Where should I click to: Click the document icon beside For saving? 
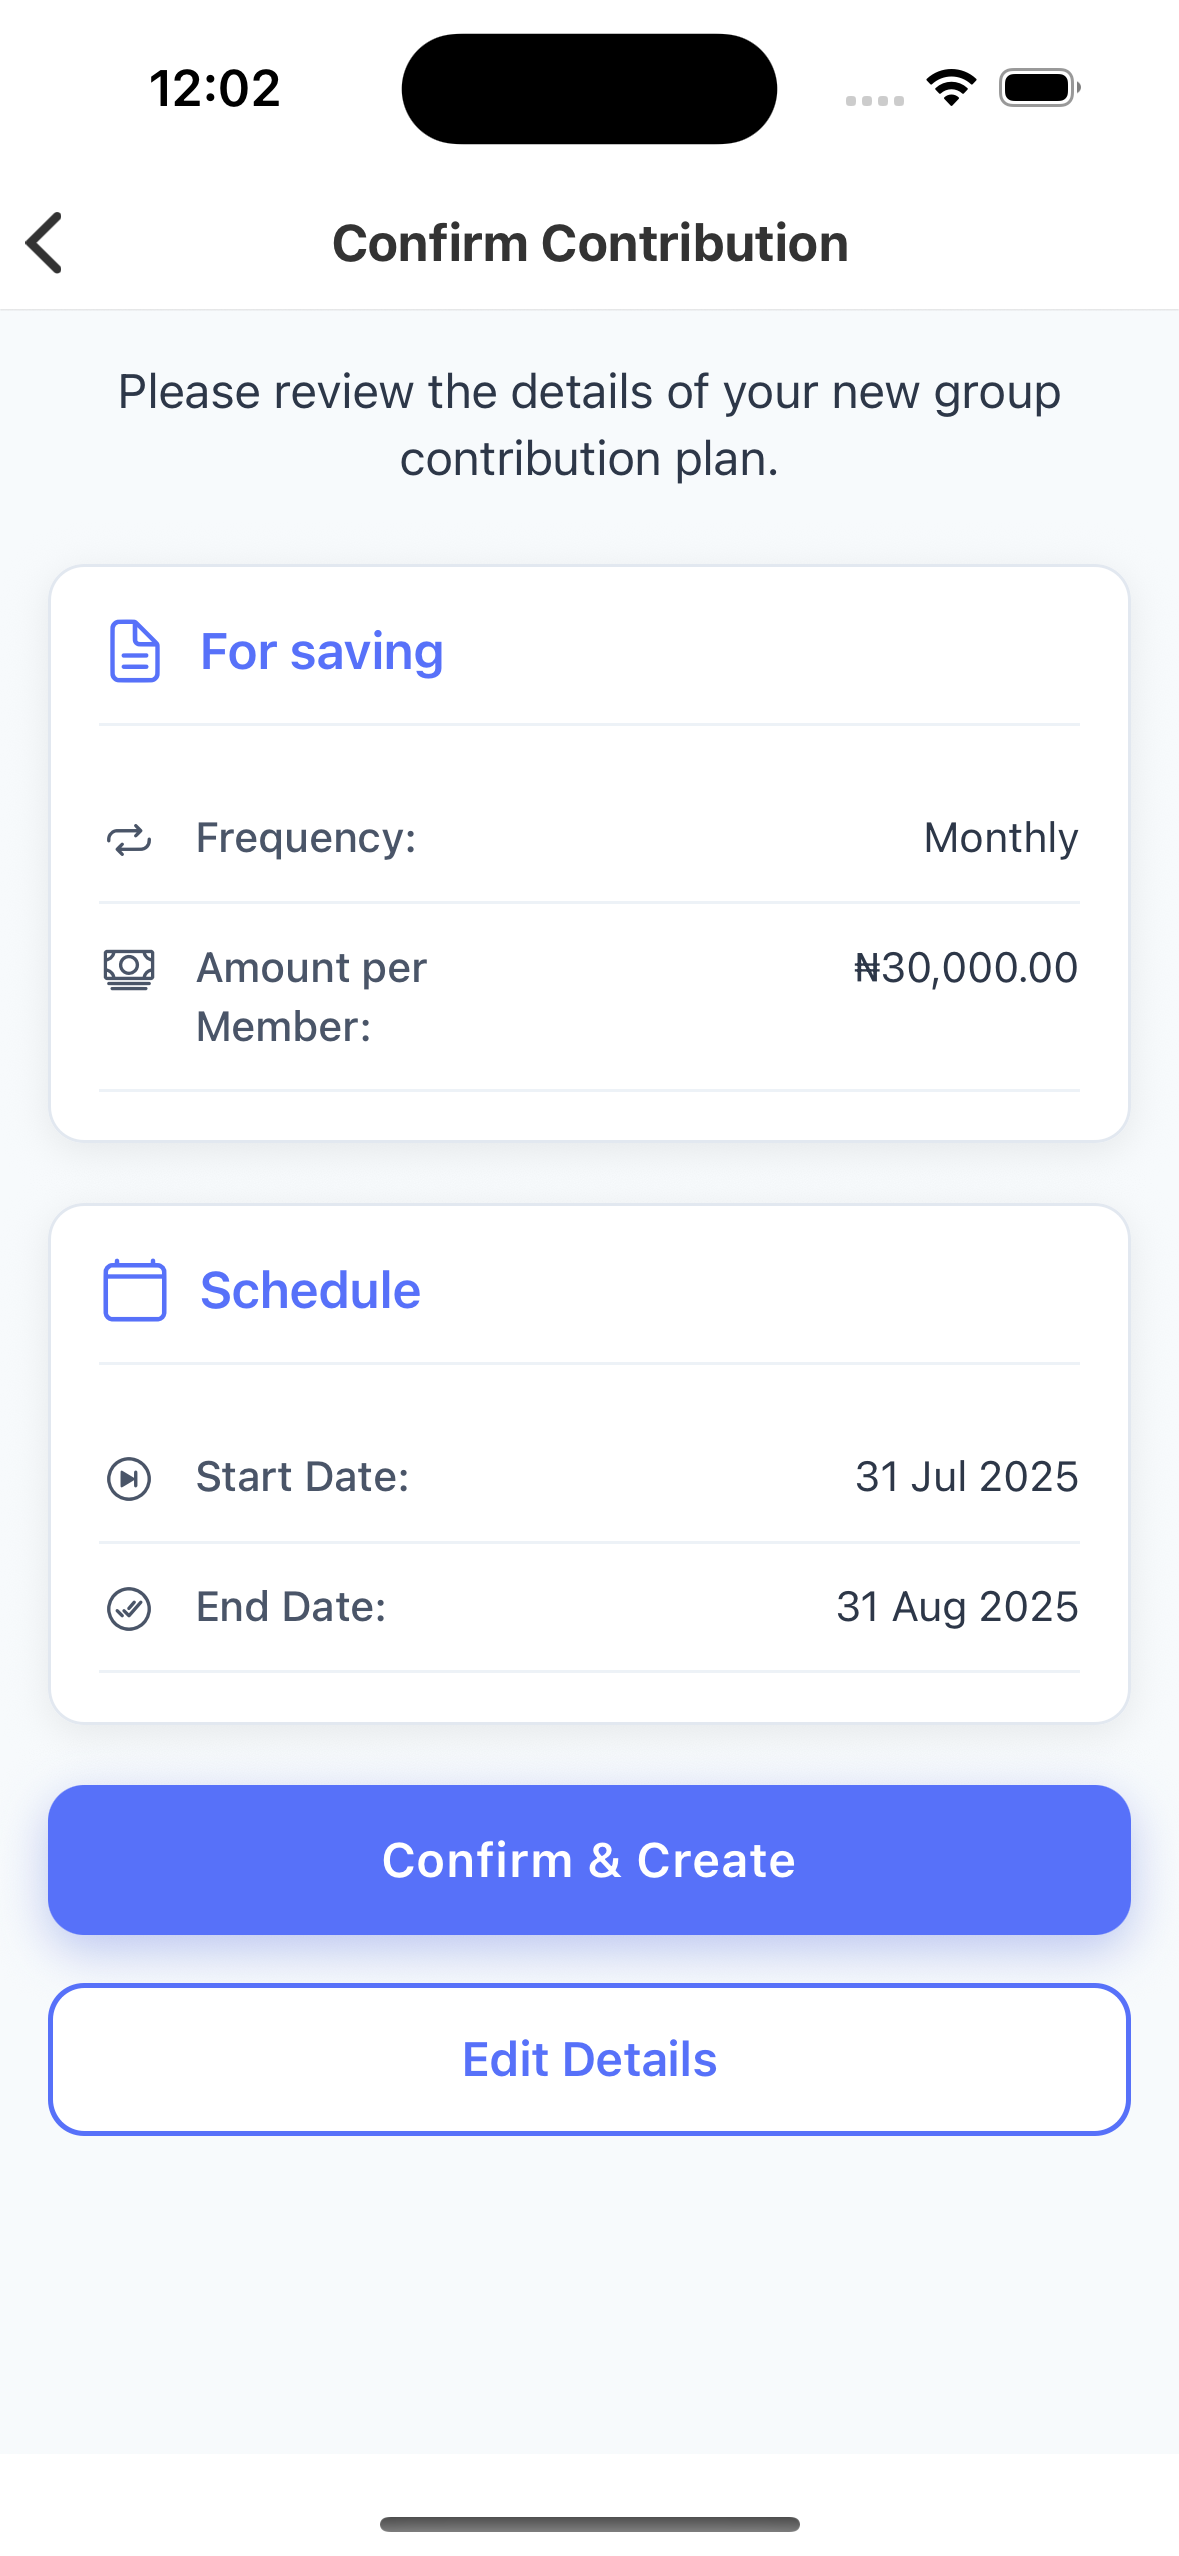click(134, 652)
